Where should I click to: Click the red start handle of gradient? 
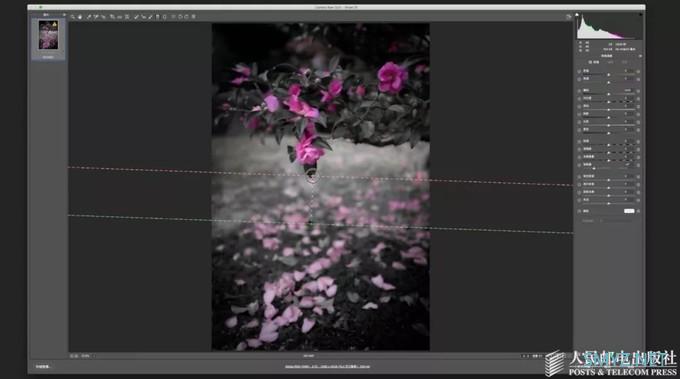point(311,176)
